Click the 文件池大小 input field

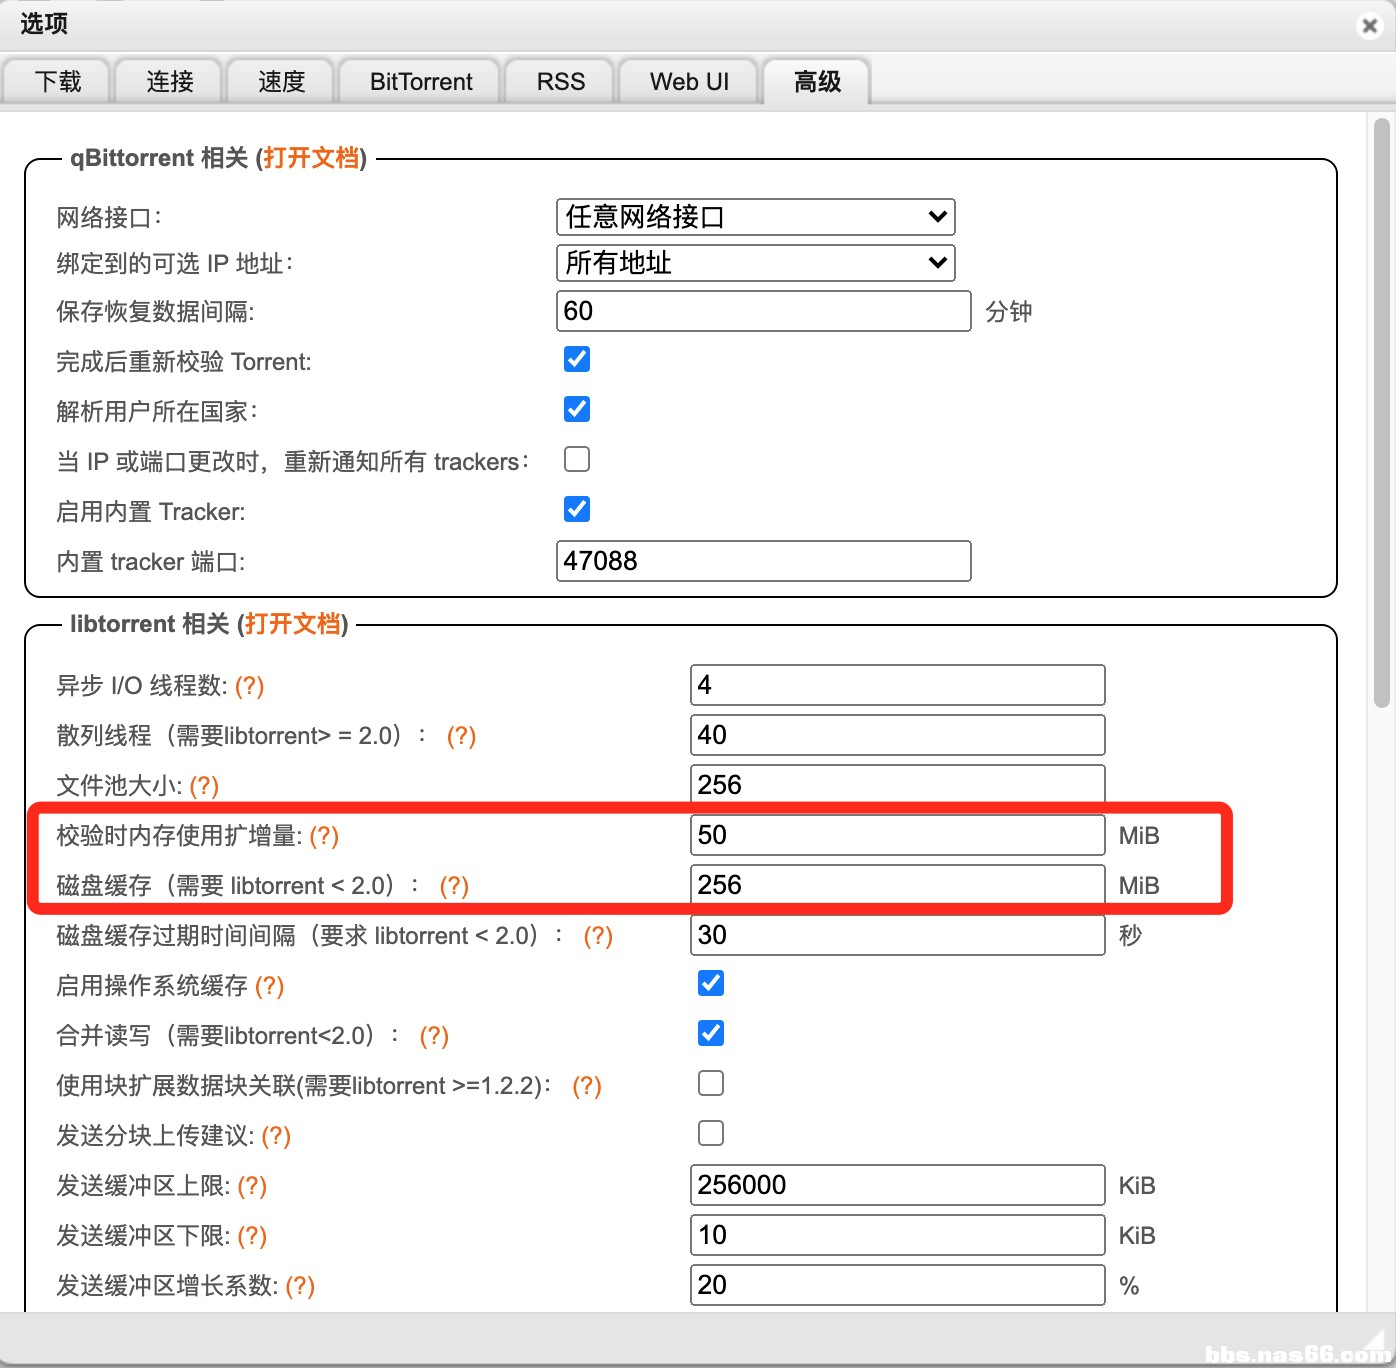898,785
